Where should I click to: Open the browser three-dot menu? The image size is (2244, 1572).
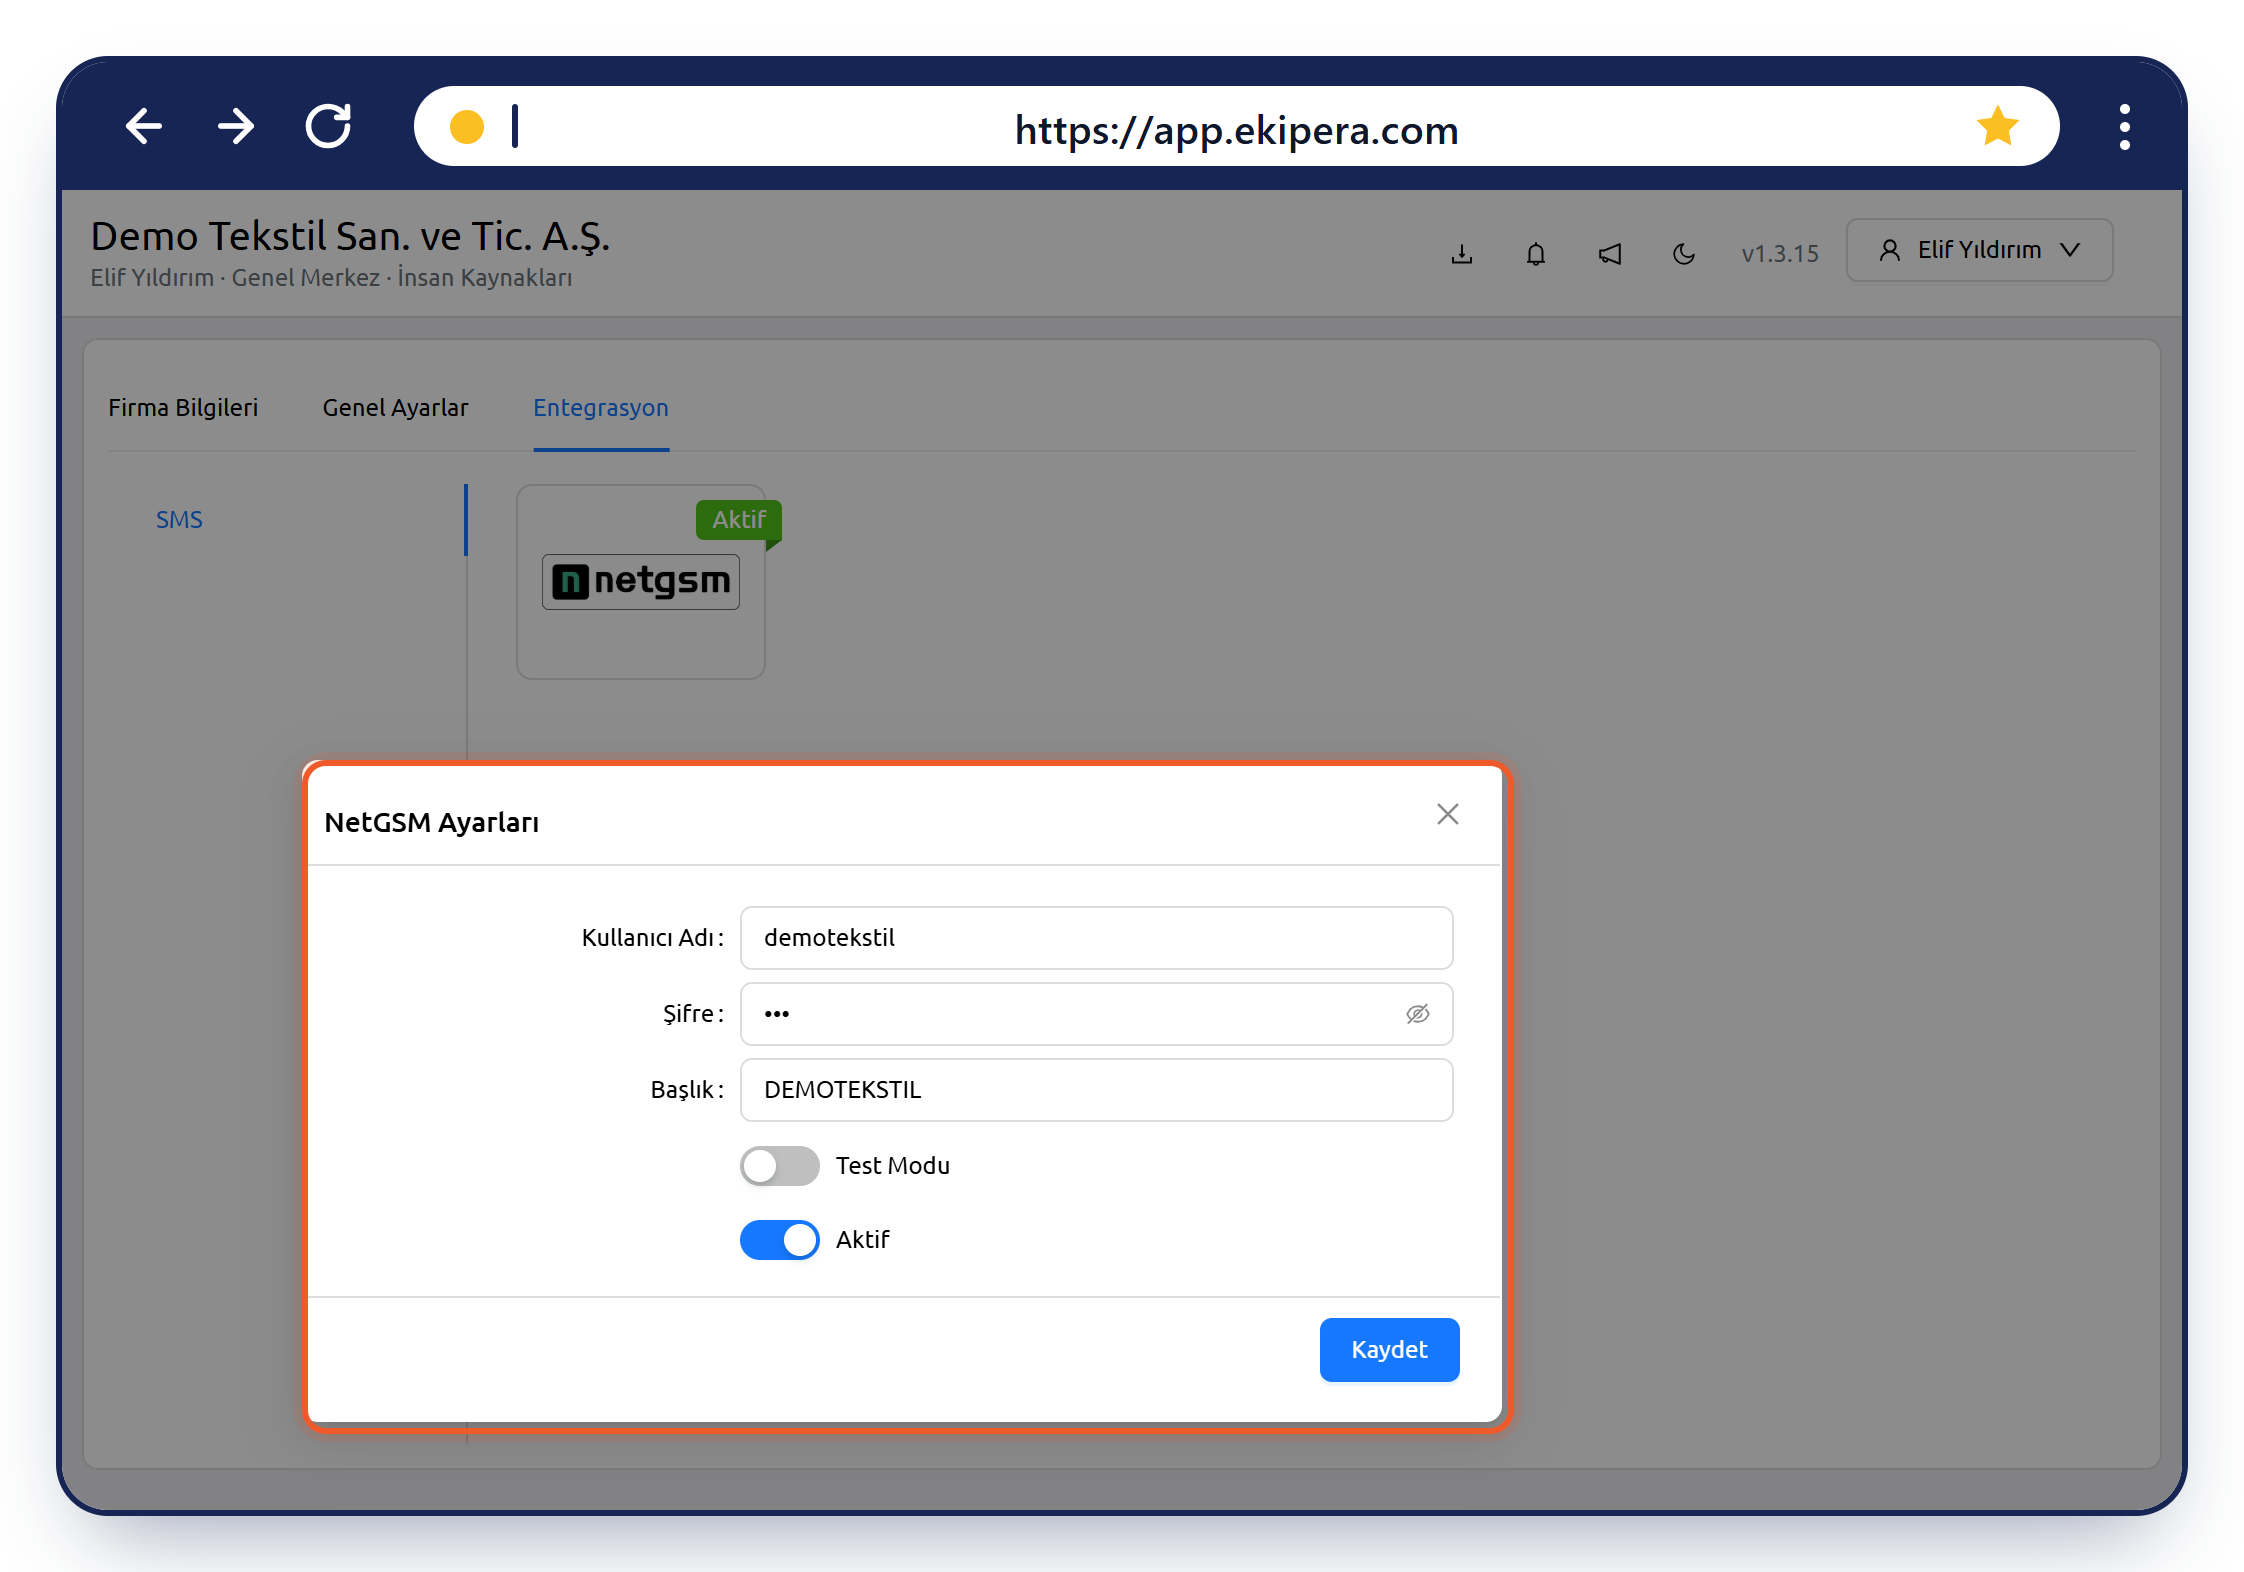(2124, 127)
